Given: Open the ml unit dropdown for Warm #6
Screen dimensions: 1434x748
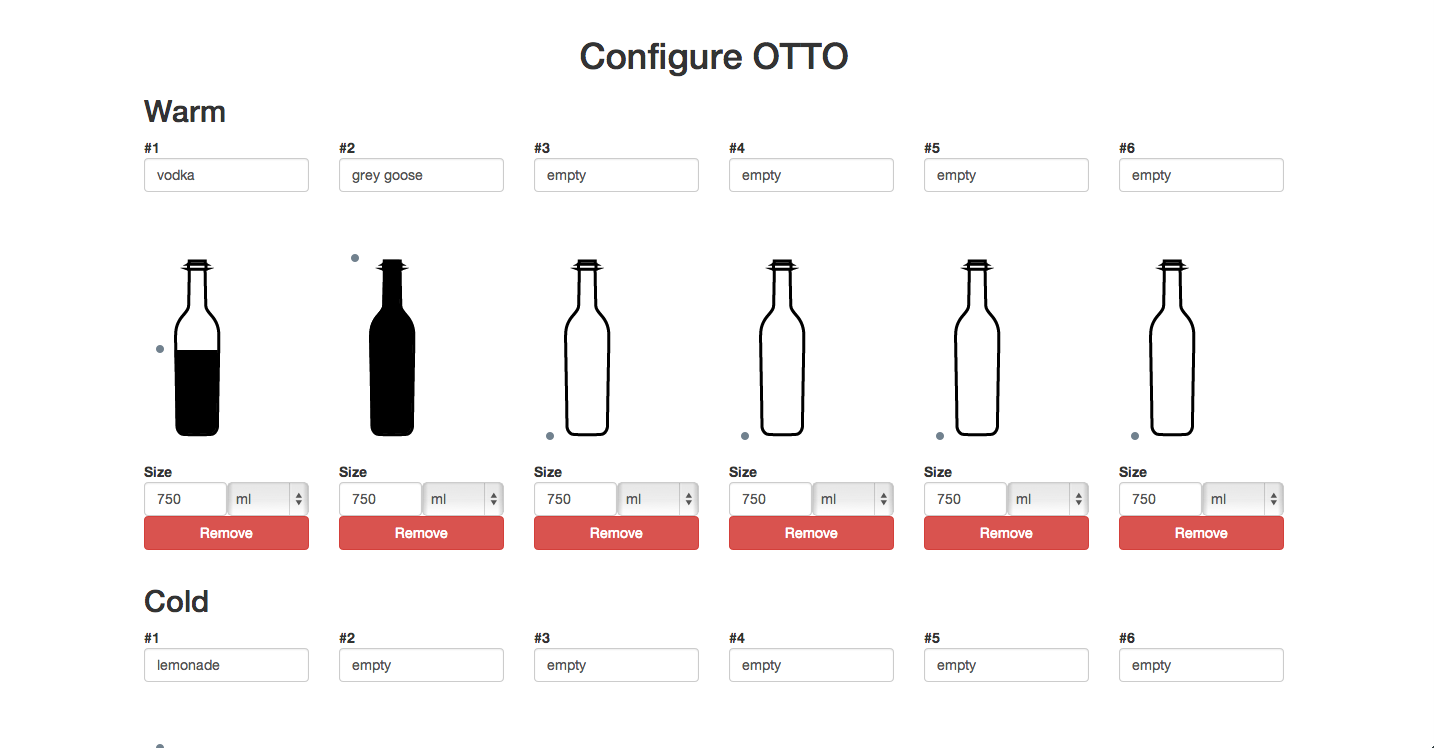Looking at the screenshot, I should (1243, 499).
